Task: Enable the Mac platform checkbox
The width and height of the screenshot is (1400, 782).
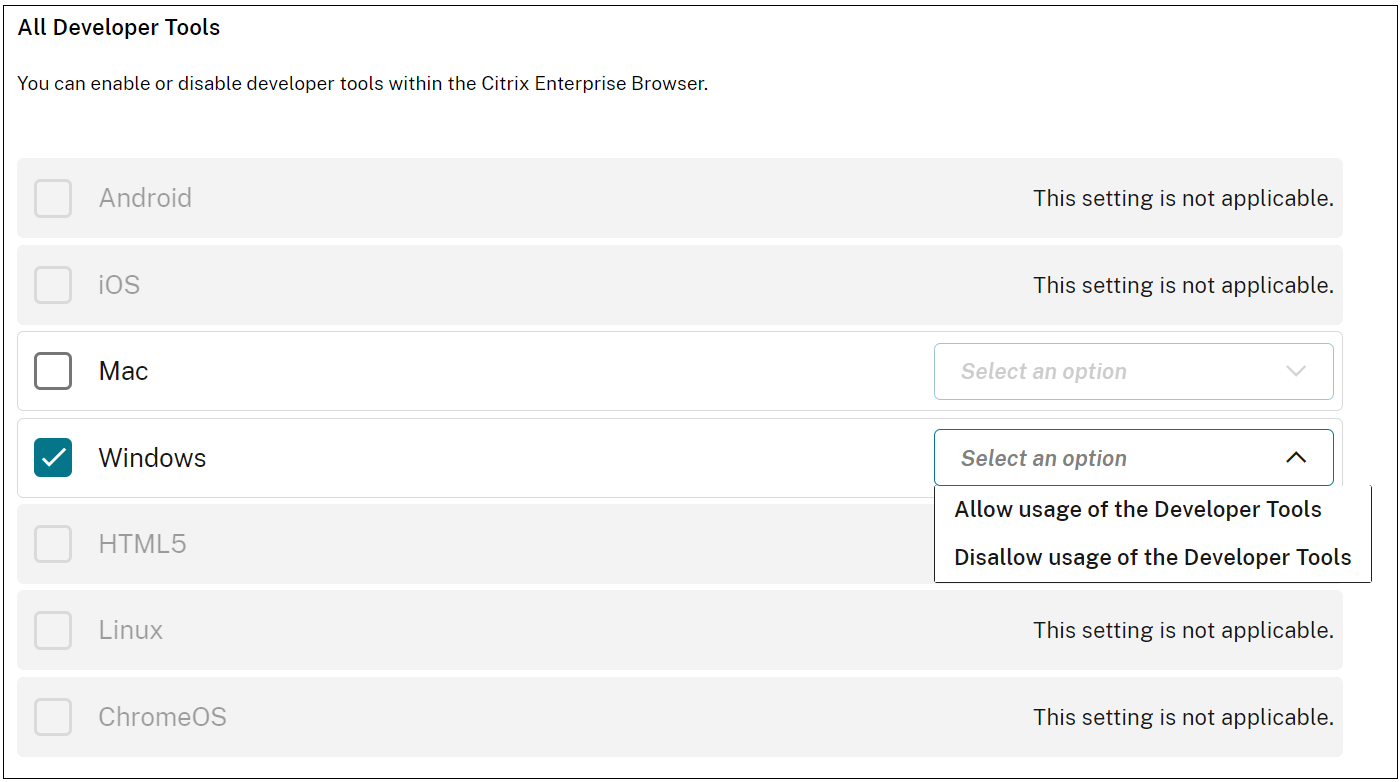Action: click(53, 371)
